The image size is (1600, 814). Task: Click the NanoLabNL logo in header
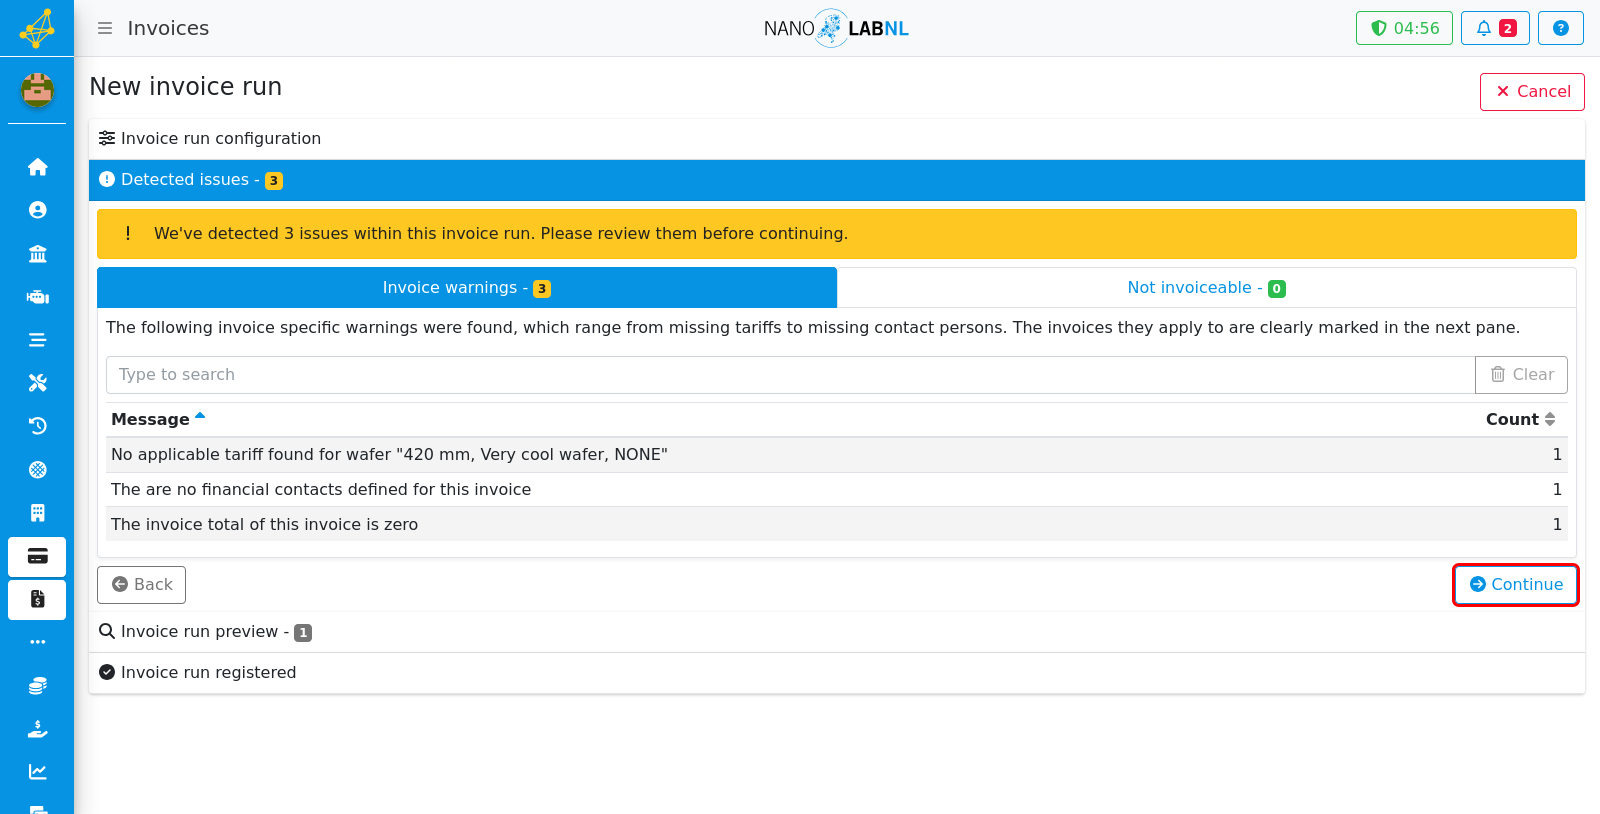point(836,28)
